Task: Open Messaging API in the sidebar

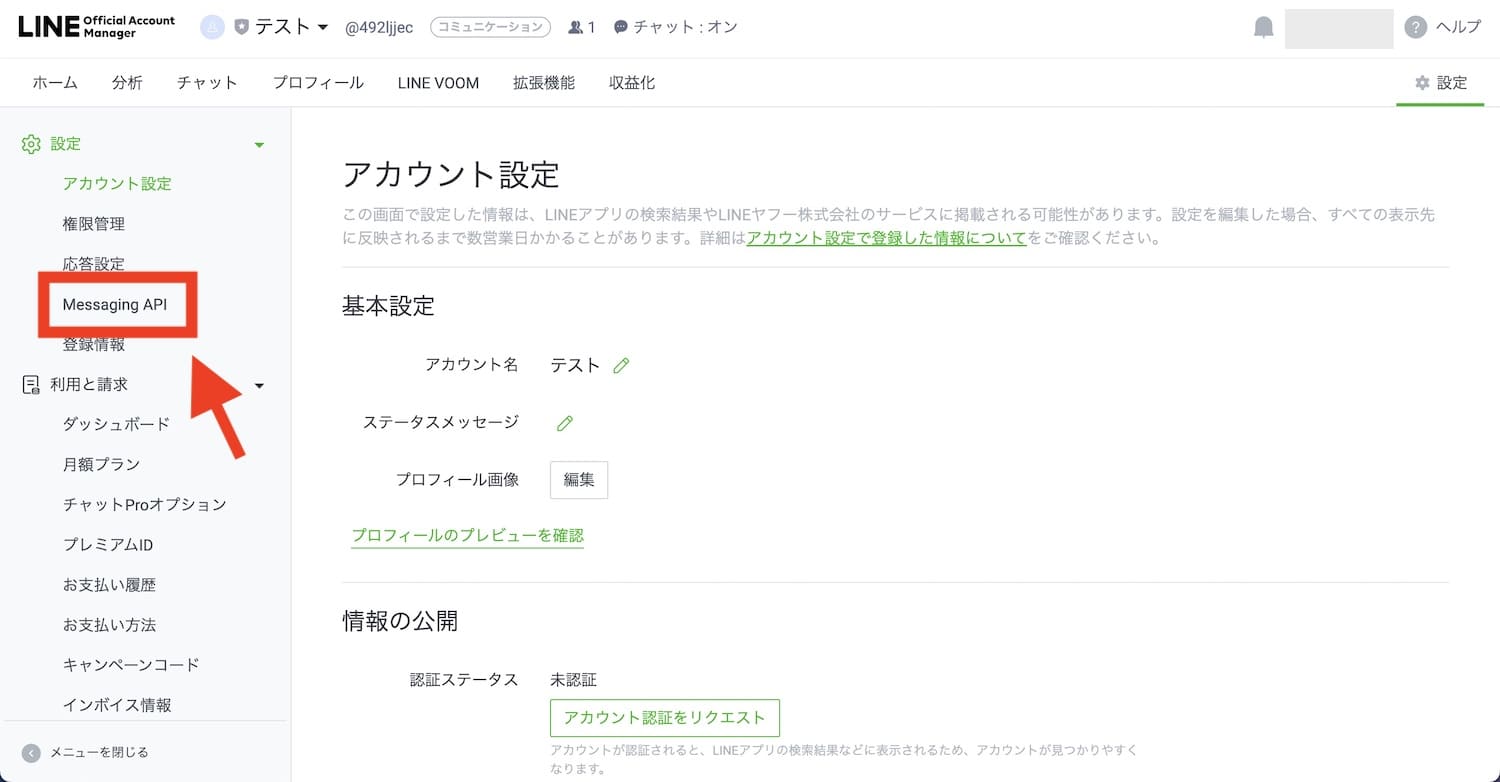Action: click(x=115, y=304)
